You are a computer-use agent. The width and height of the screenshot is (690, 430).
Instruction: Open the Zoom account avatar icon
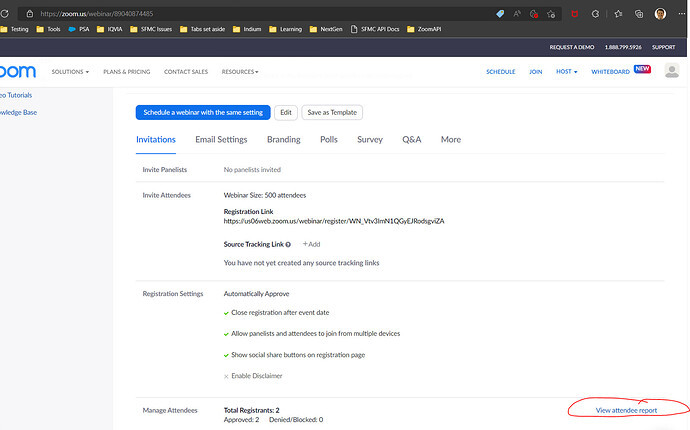672,71
